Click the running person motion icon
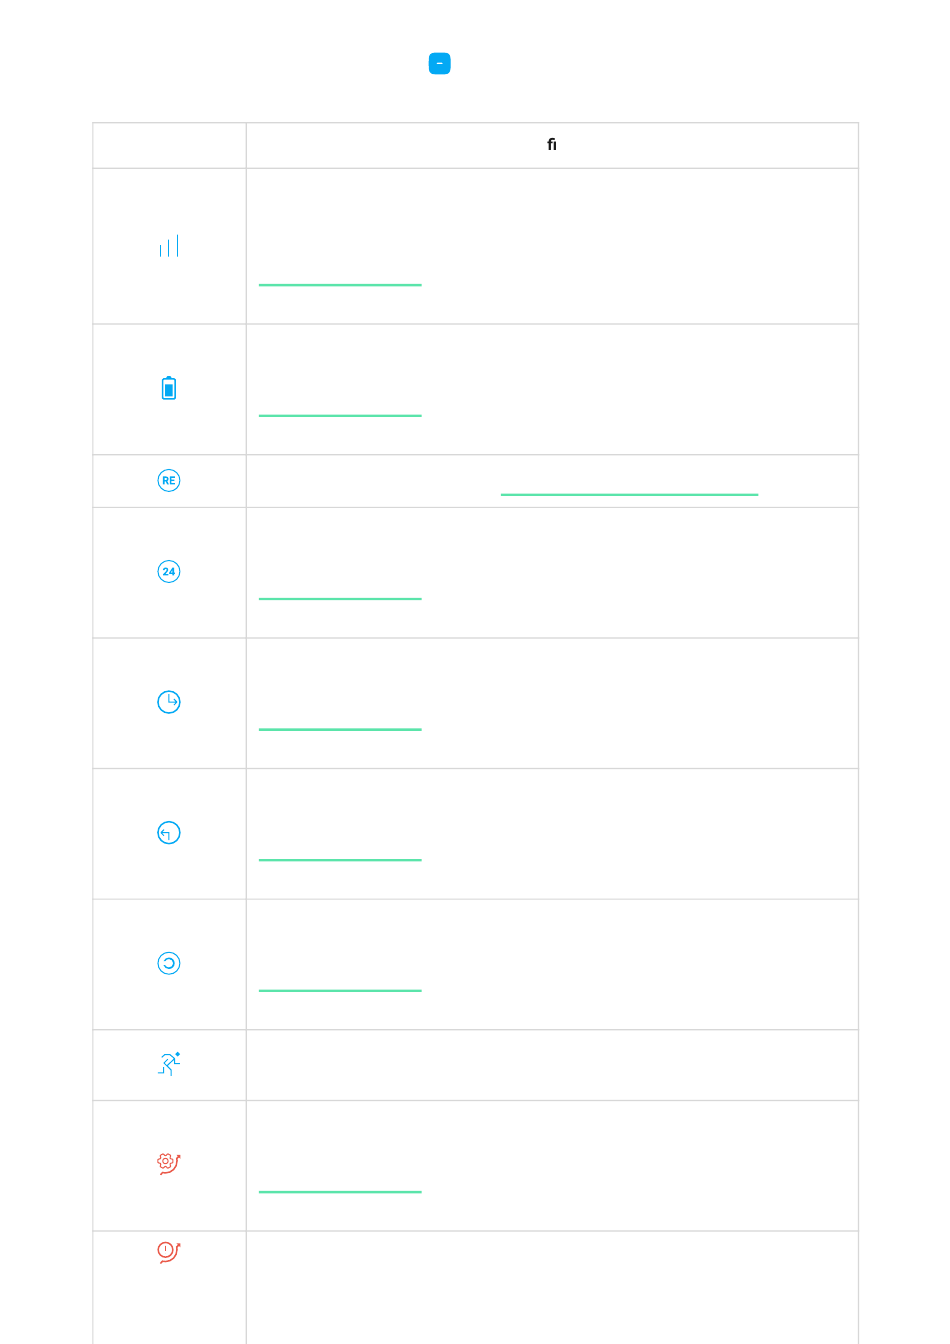Screen dimensions: 950x1344 [169, 1064]
